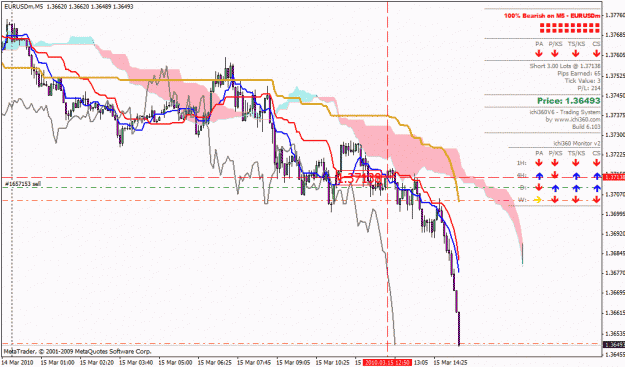Click the 'by www.ichi360.com' text
625x367 pixels.
tap(573, 120)
